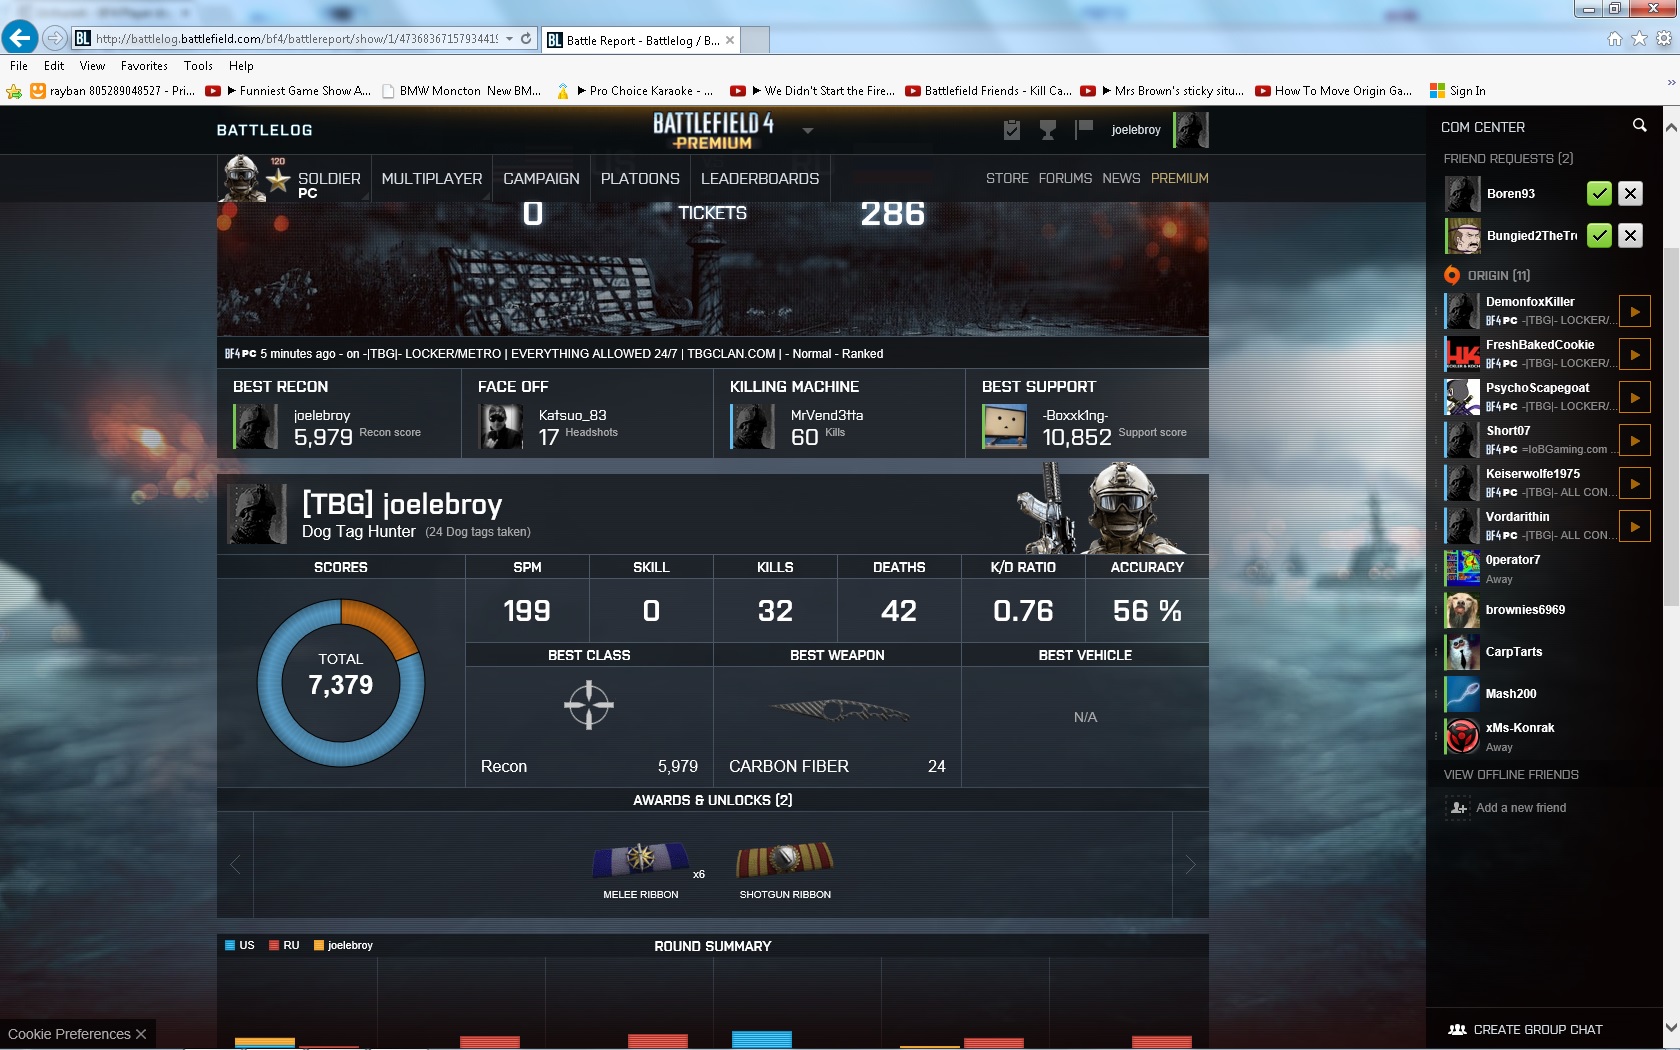This screenshot has width=1680, height=1050.
Task: Show previous awards with left carousel arrow
Action: [x=235, y=865]
